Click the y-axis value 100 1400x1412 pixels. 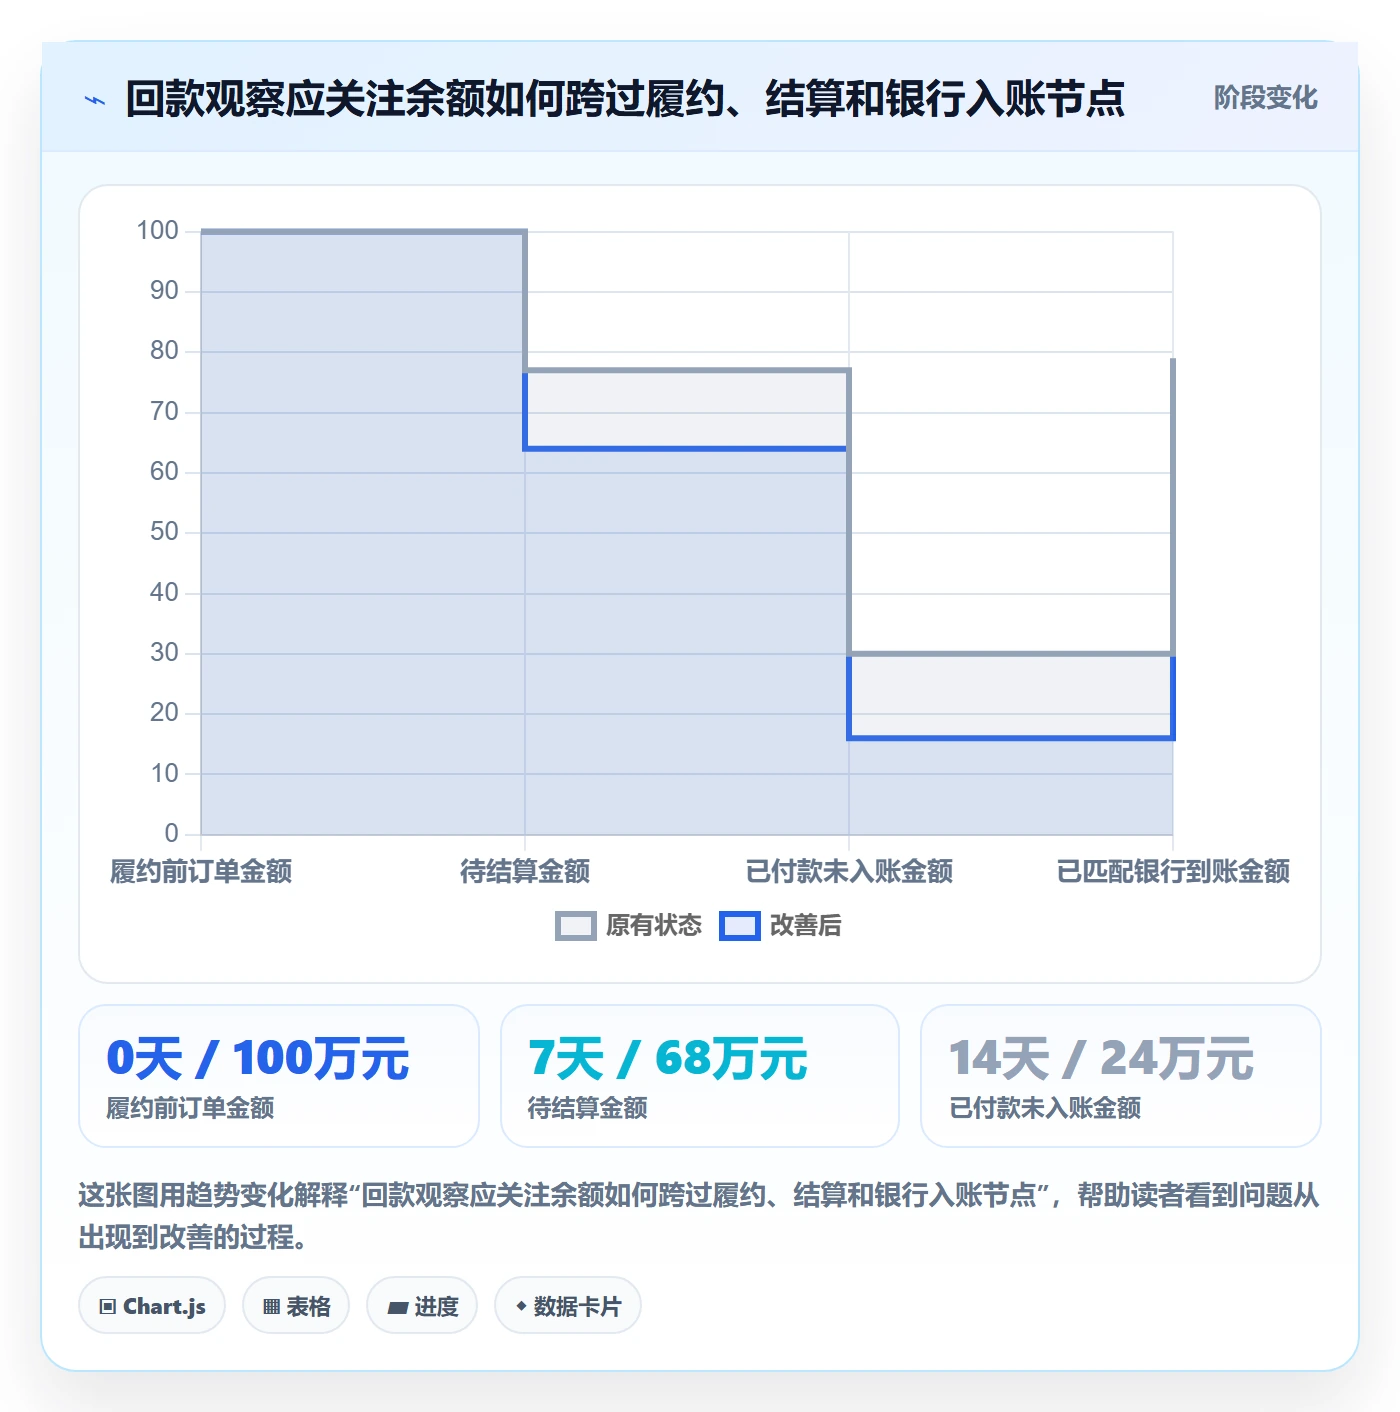click(x=158, y=231)
